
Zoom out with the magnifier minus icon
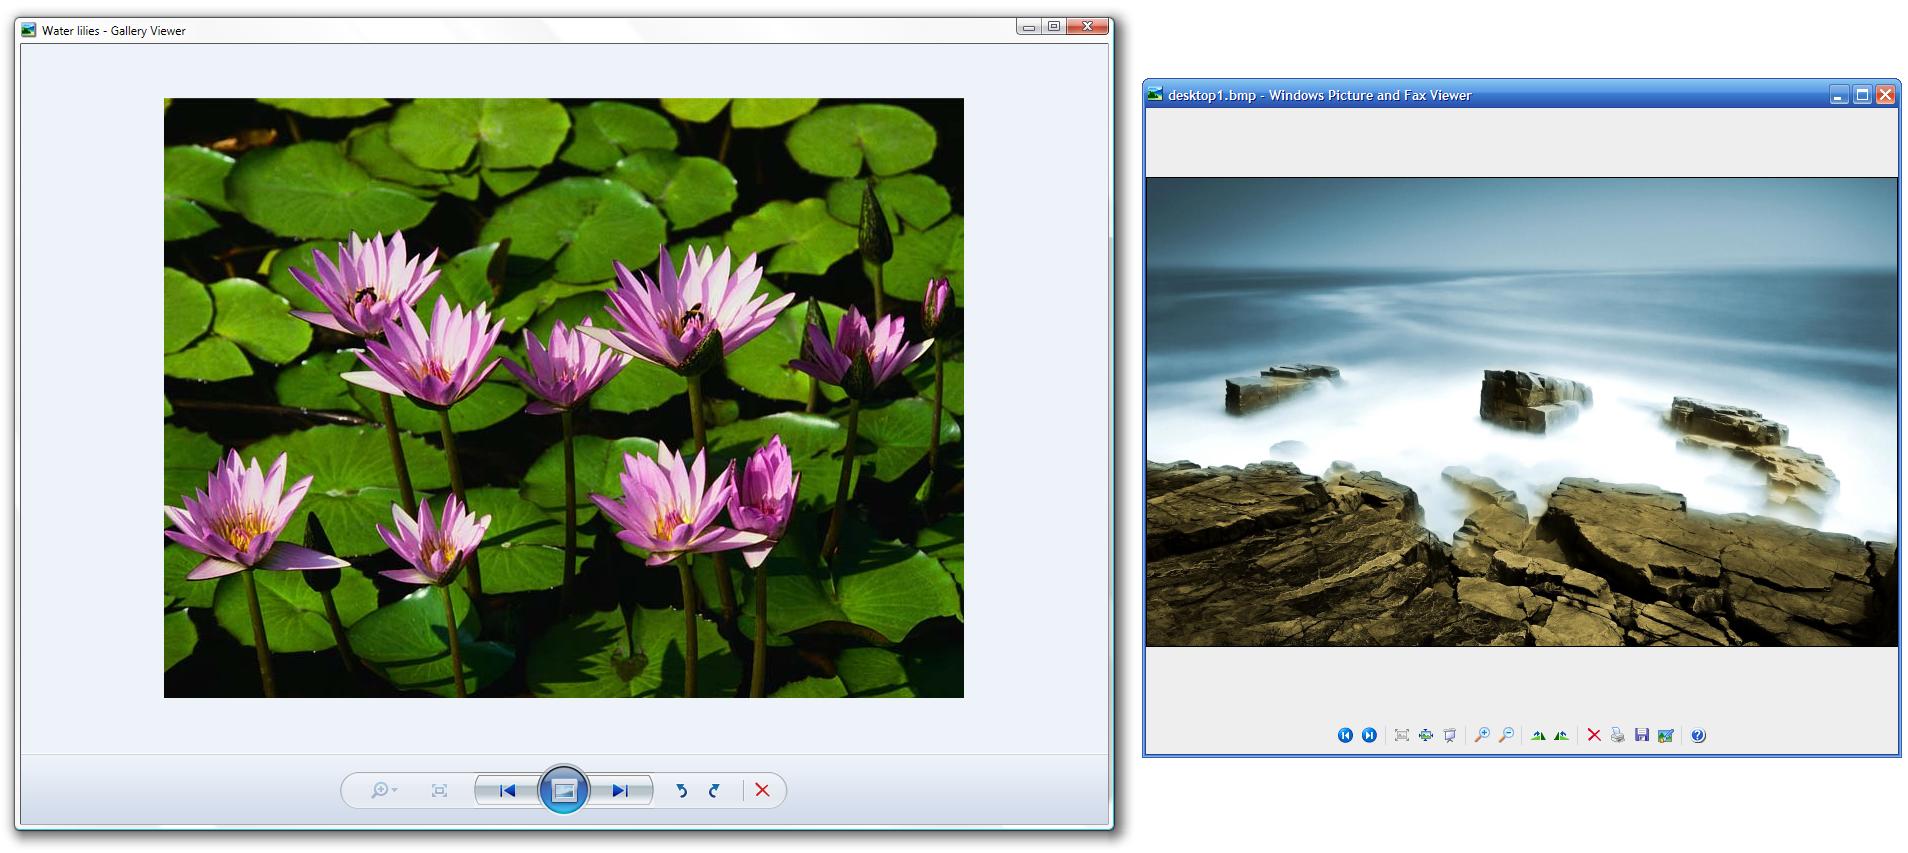pyautogui.click(x=1506, y=735)
